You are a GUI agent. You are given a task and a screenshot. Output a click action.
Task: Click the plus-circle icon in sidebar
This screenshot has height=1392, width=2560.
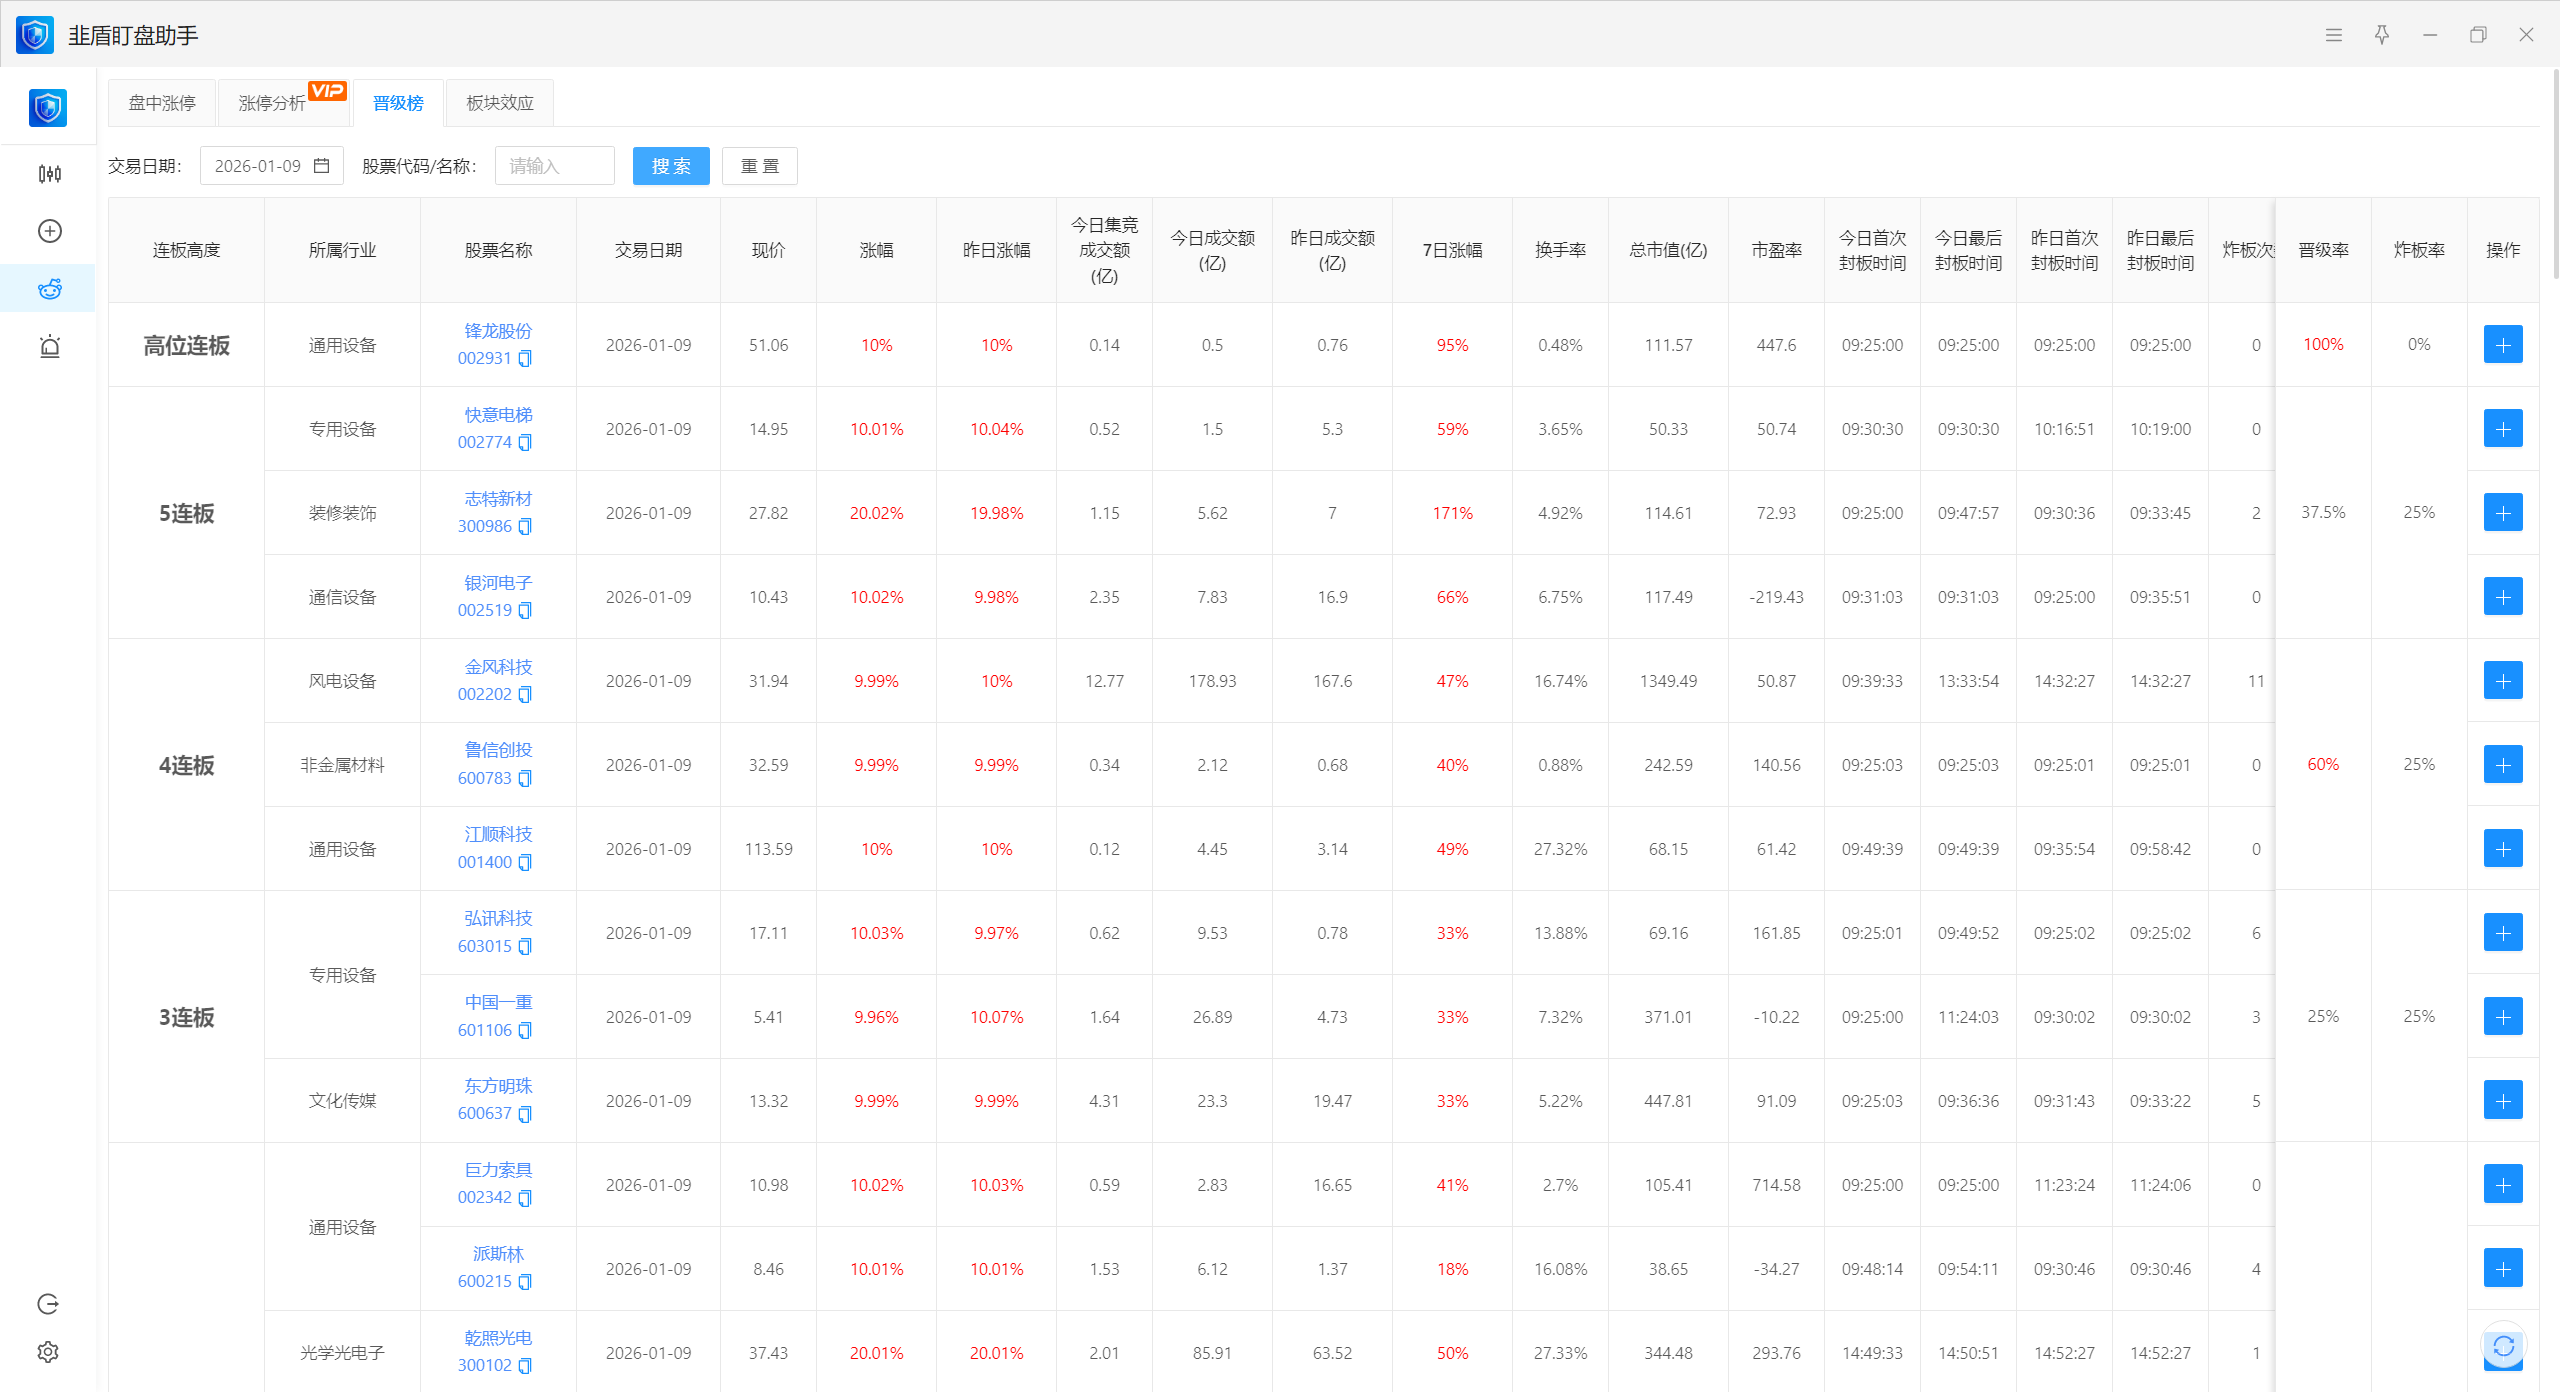49,231
